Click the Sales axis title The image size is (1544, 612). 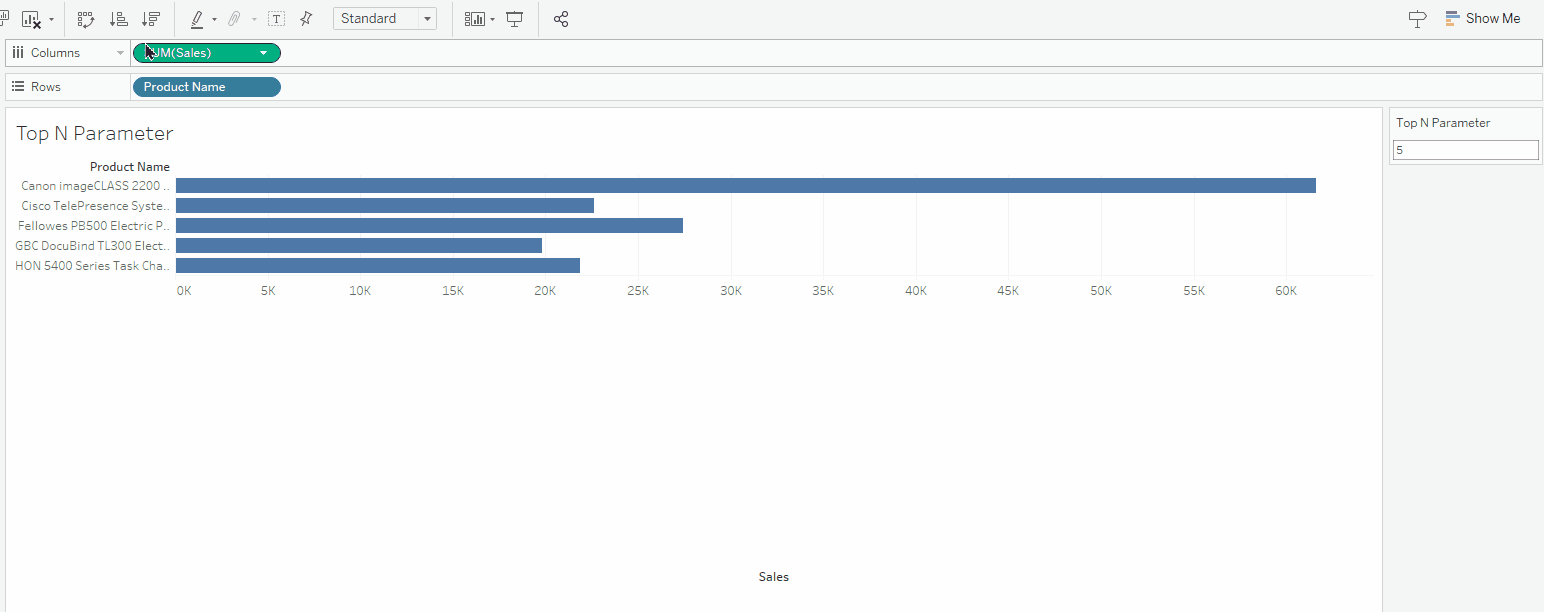[x=774, y=577]
